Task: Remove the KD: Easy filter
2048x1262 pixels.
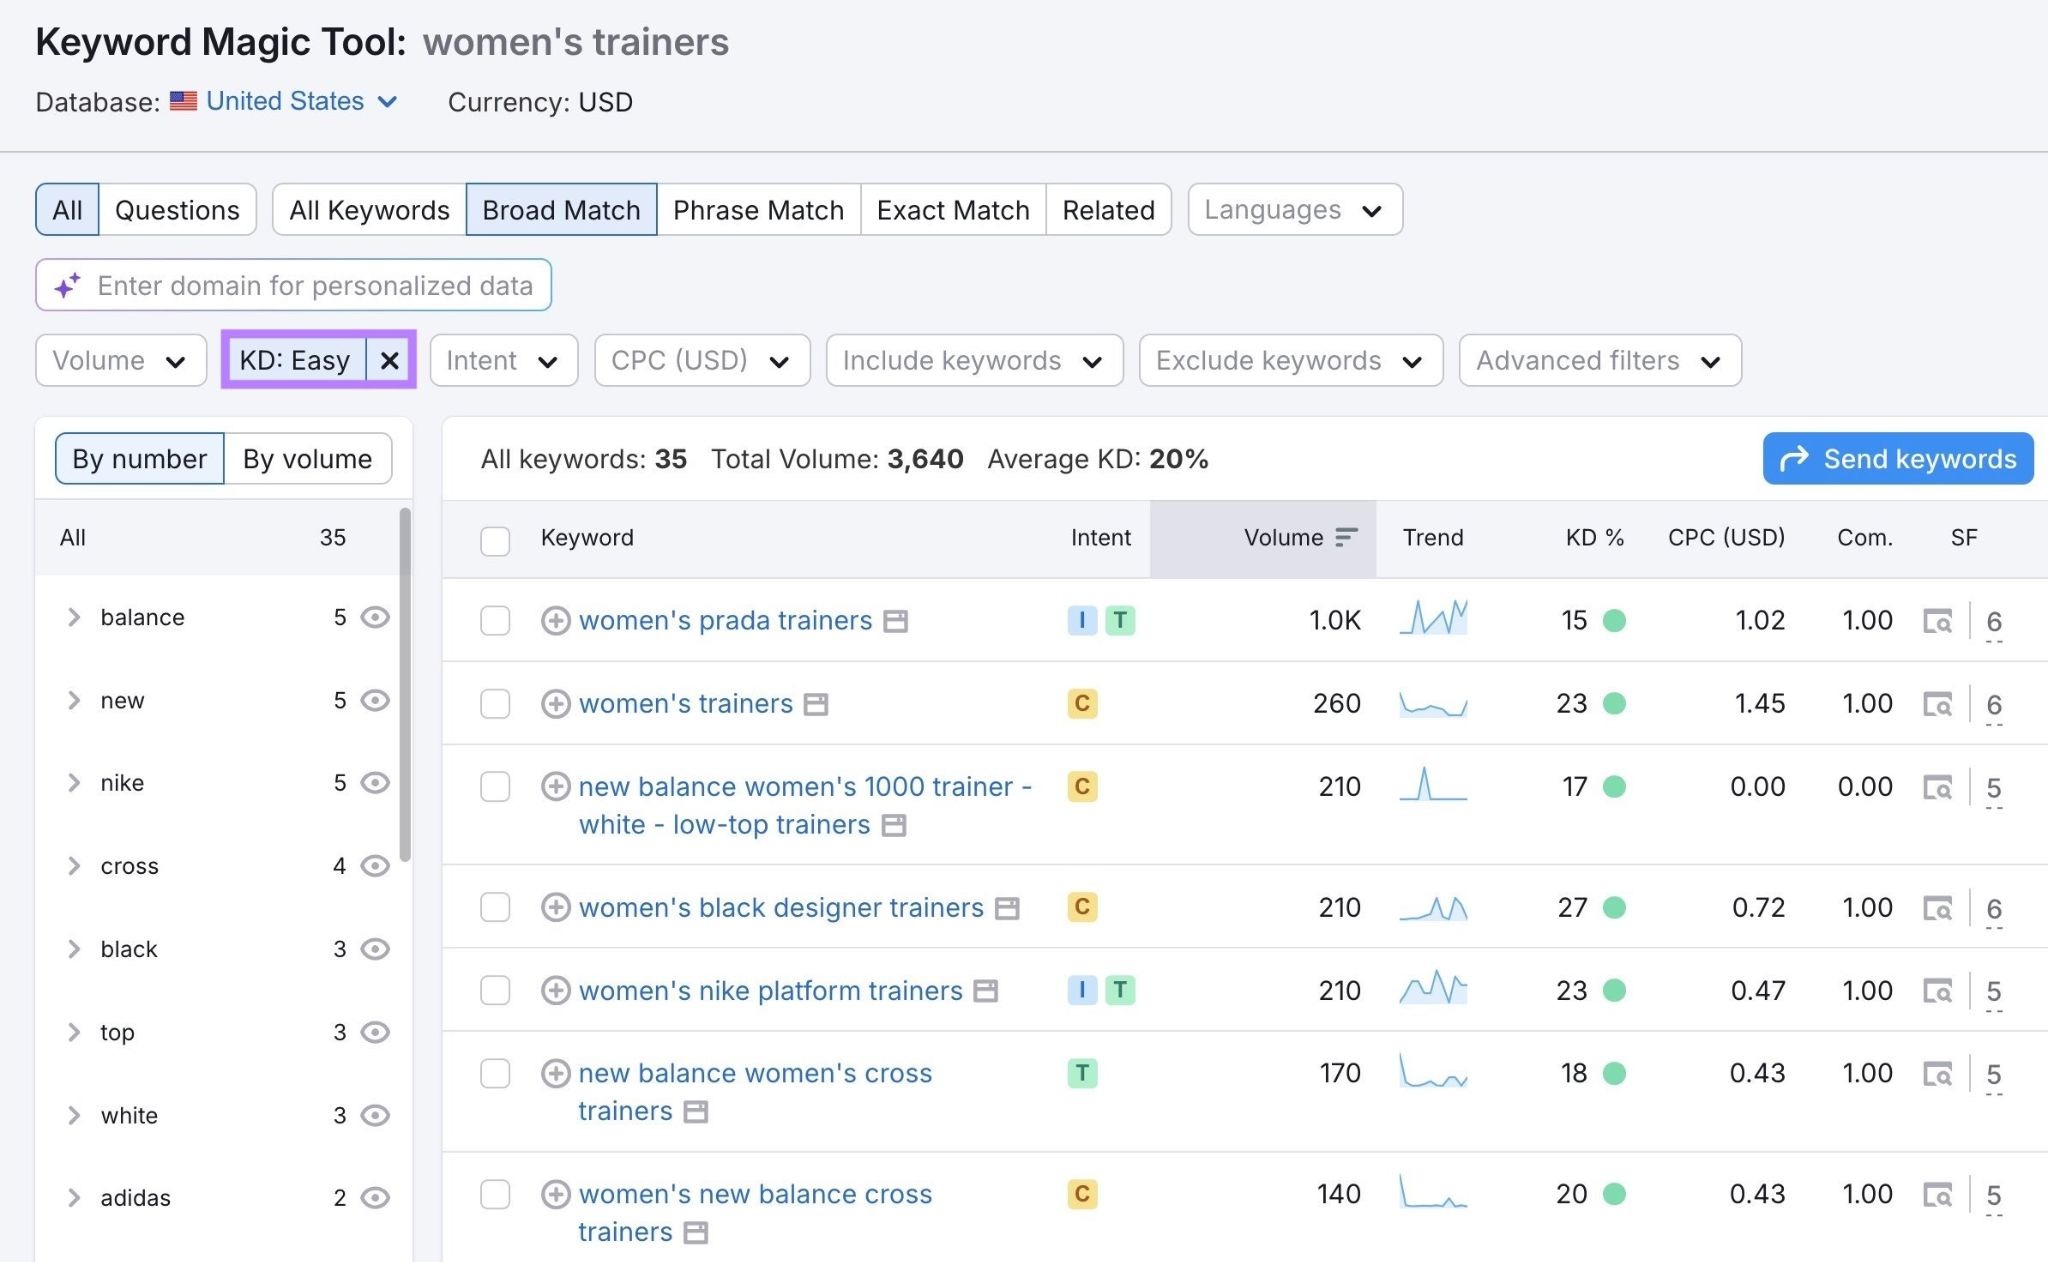Action: (390, 360)
